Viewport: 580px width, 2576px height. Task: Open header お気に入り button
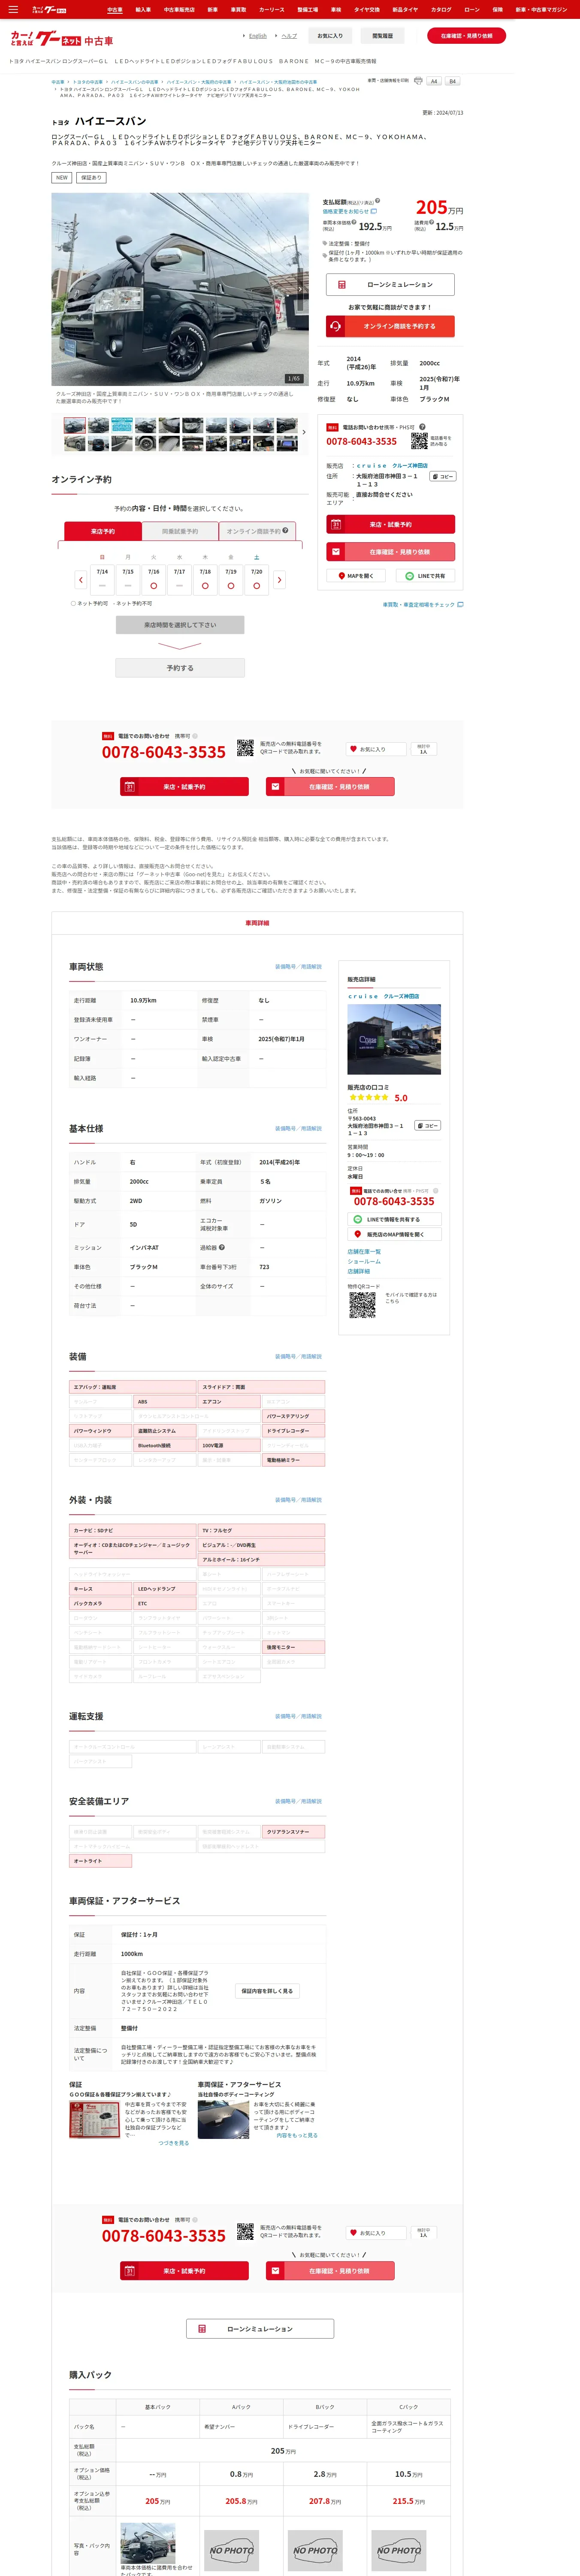pos(330,35)
